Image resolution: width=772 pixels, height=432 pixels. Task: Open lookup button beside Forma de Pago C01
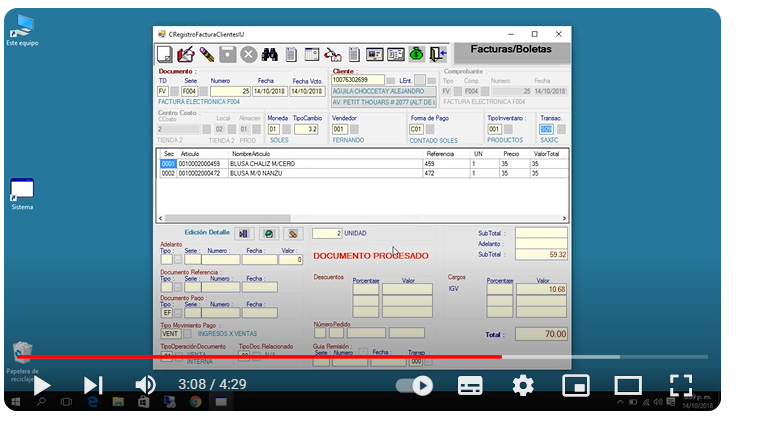click(x=430, y=130)
